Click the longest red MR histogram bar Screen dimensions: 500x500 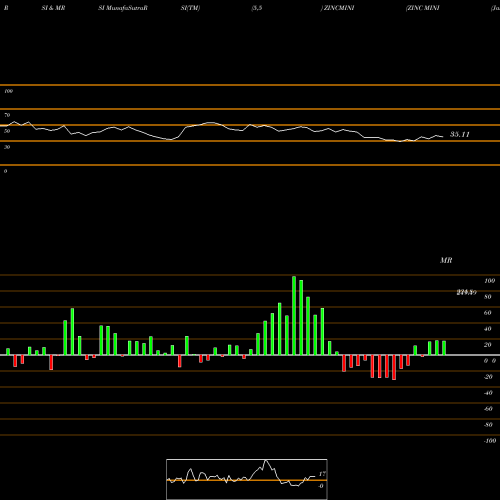click(x=394, y=367)
